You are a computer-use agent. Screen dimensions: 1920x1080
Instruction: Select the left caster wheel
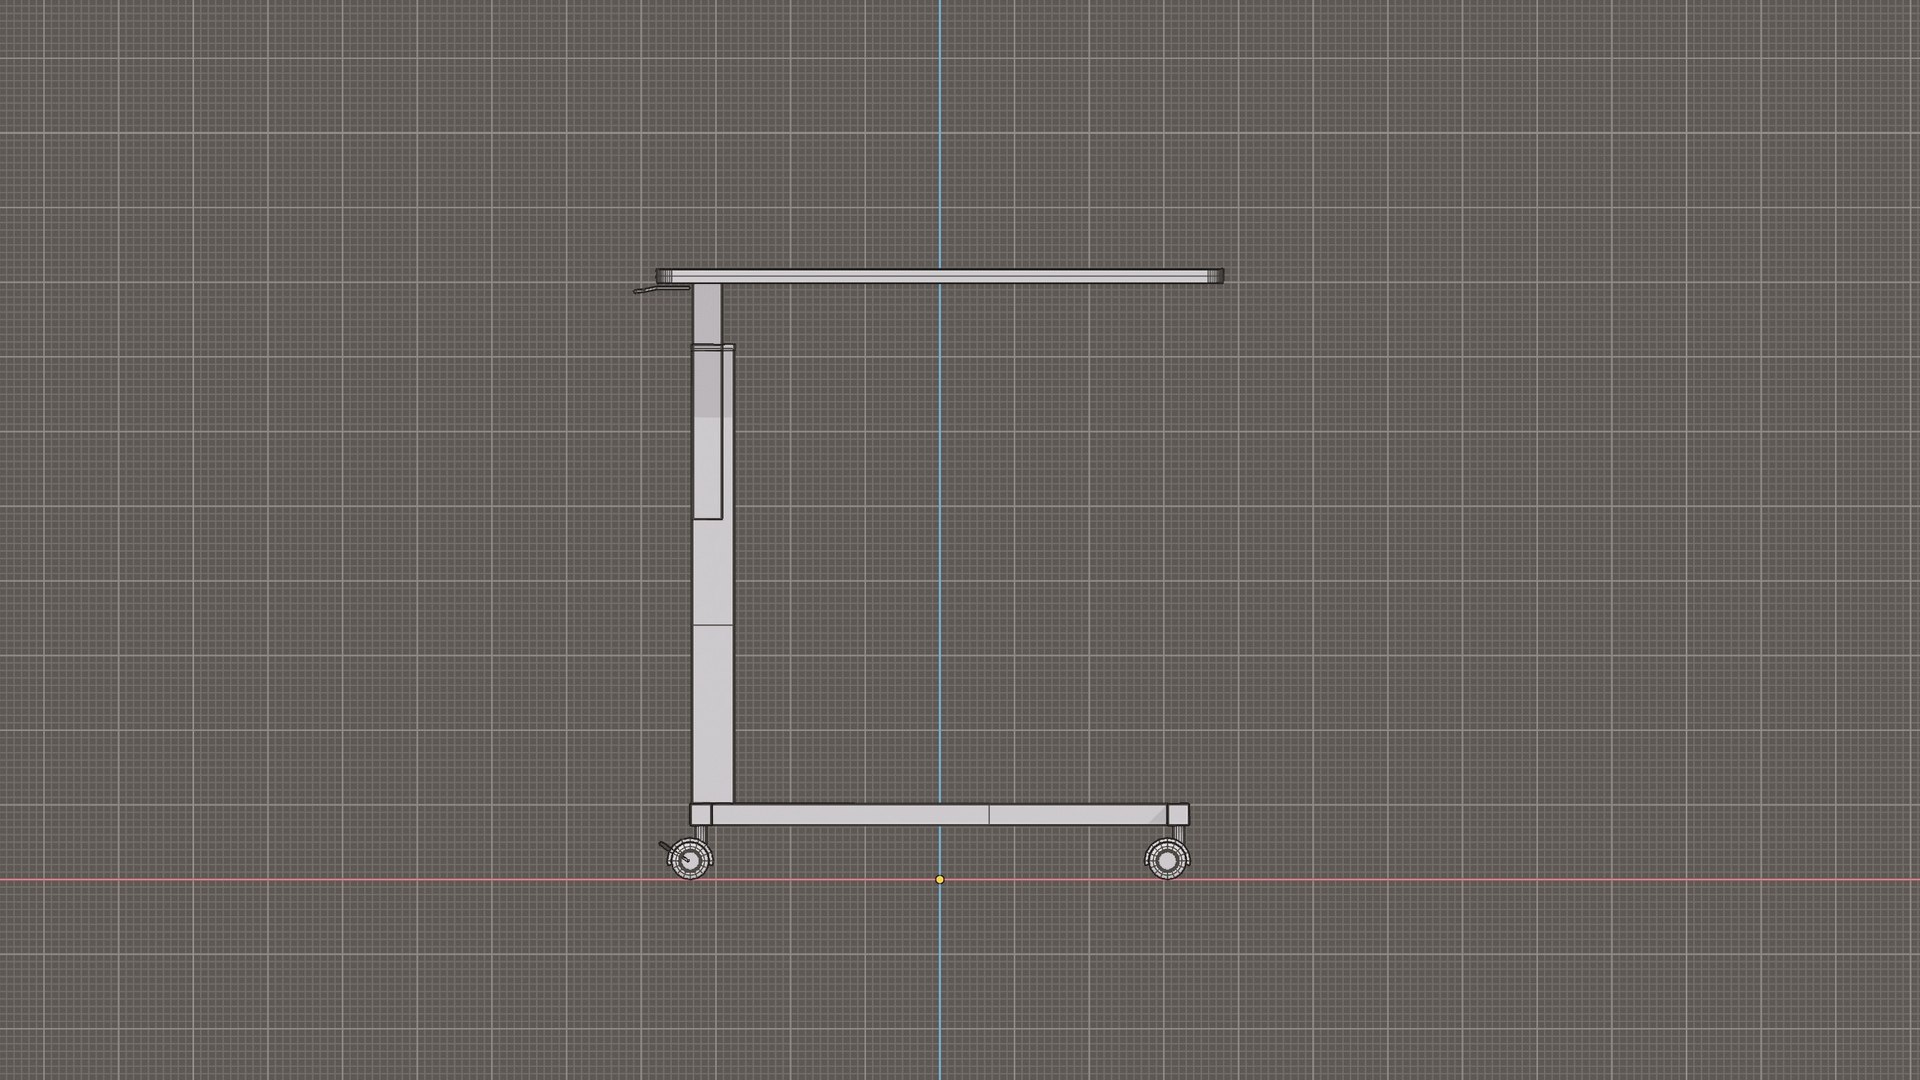(689, 859)
